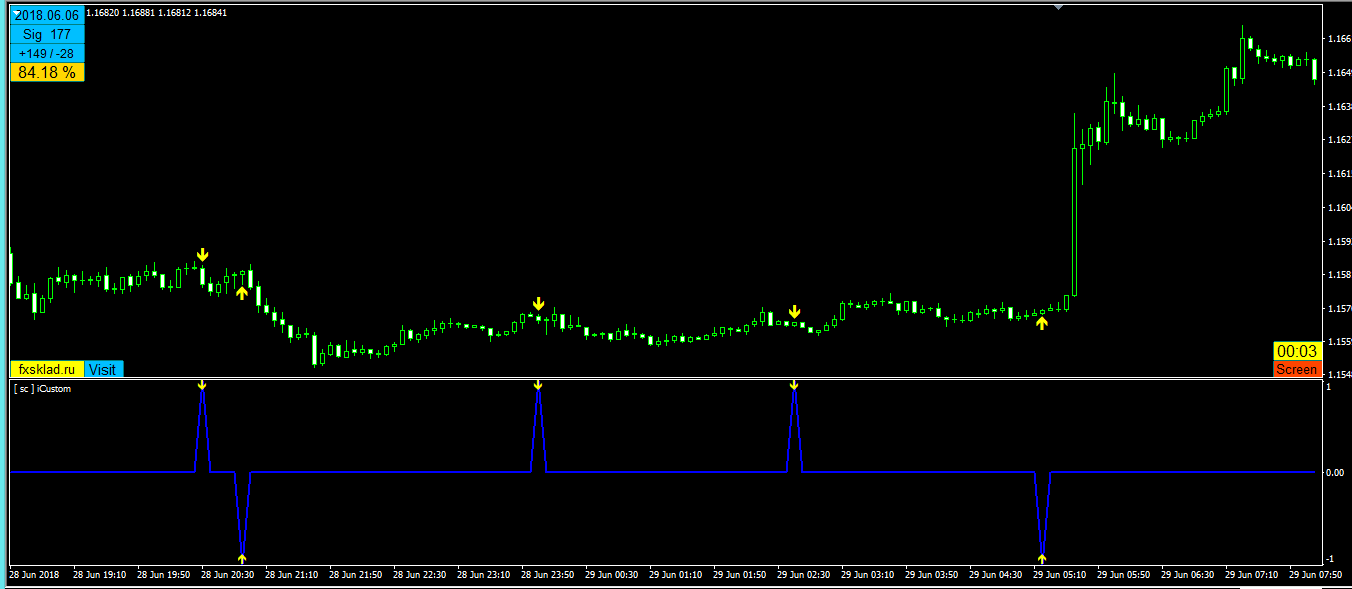Click the 0.00 level on the indicator scale
The height and width of the screenshot is (589, 1352).
coord(1334,472)
